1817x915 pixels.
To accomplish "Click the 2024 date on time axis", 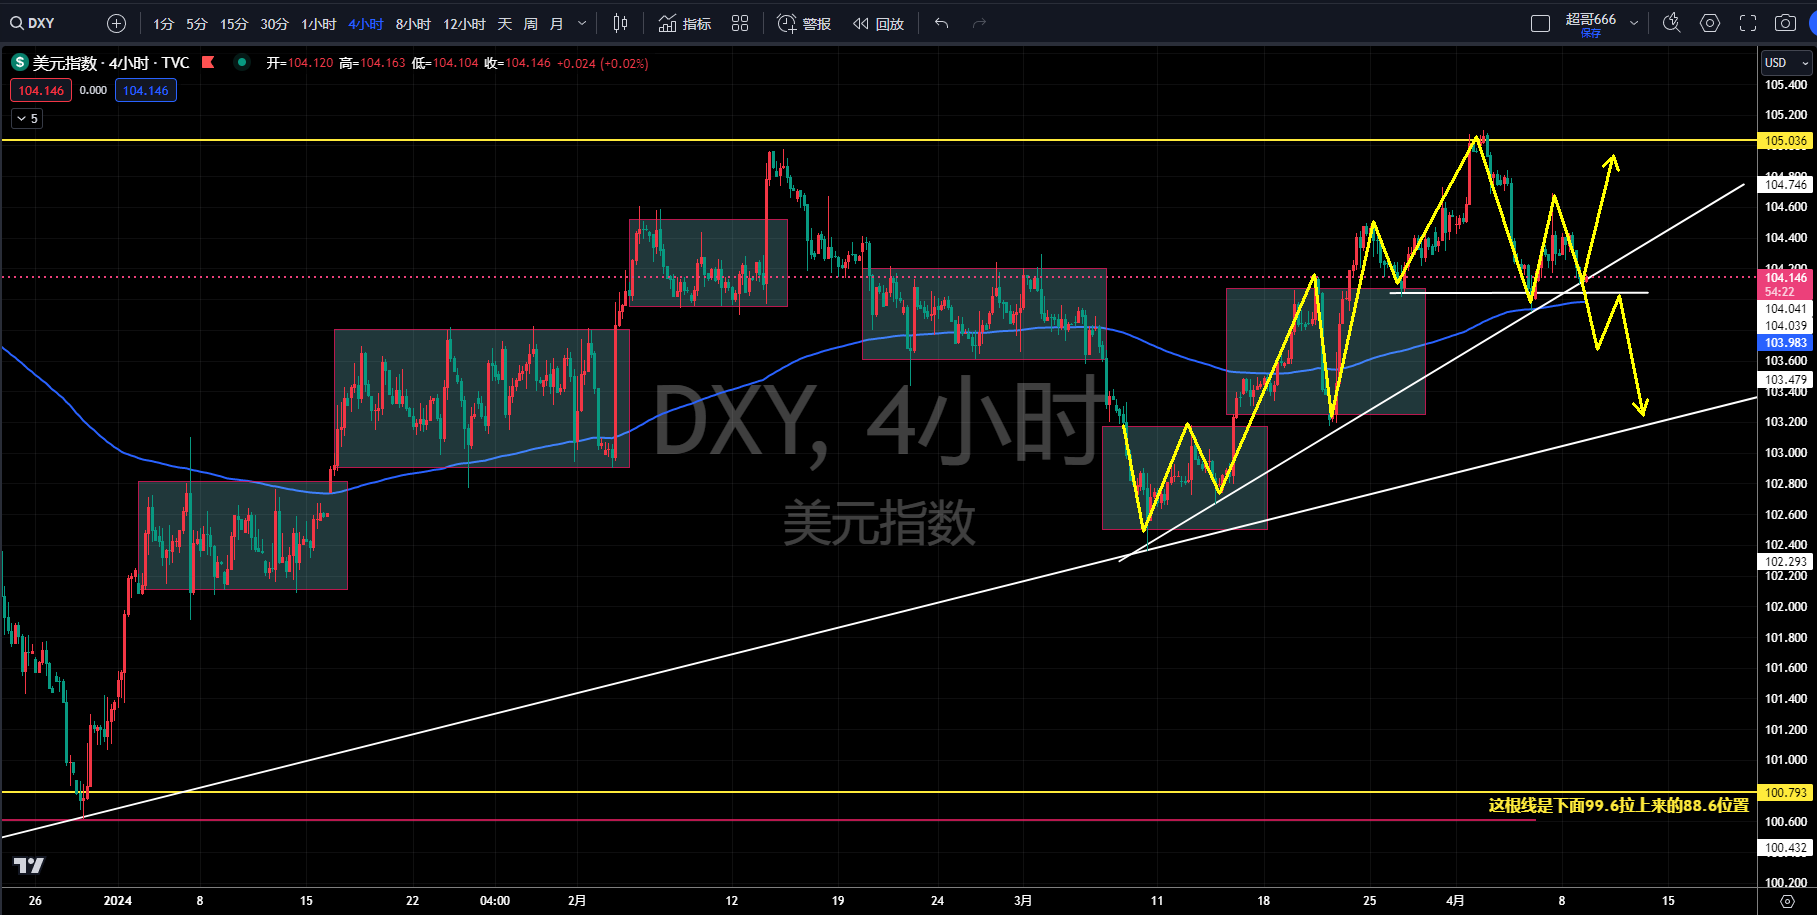I will tap(118, 901).
